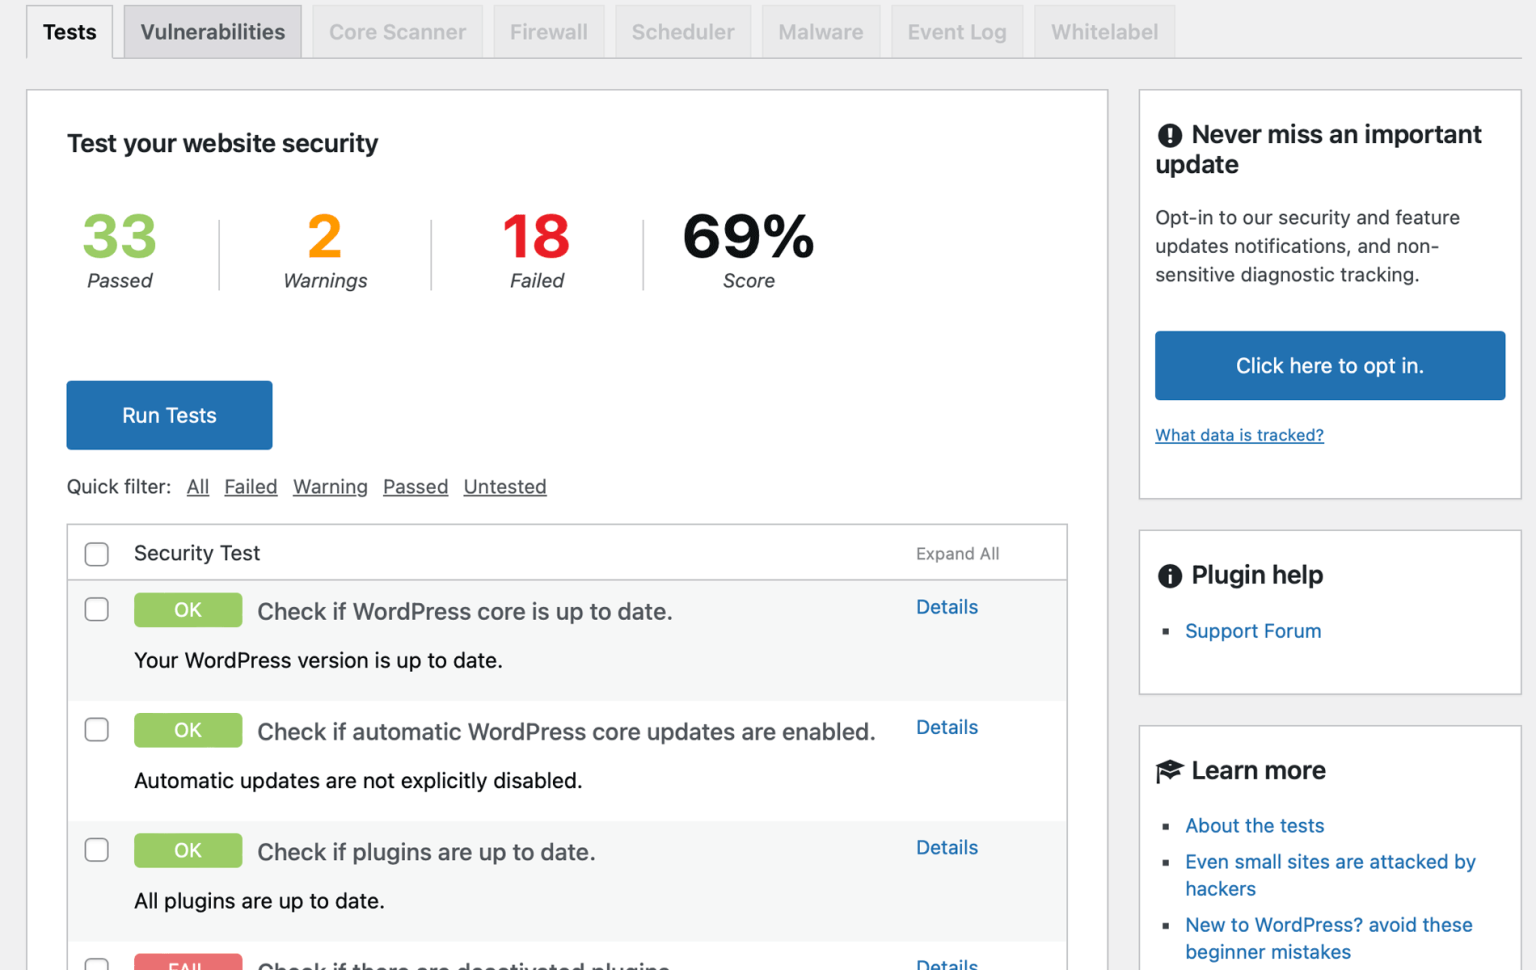
Task: Click Expand All to open every test result
Action: (x=957, y=553)
